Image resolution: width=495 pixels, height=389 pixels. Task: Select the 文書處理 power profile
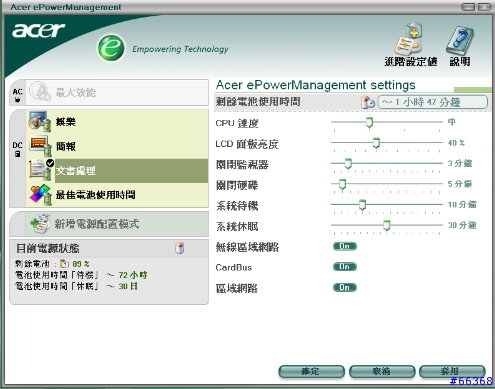[x=117, y=170]
